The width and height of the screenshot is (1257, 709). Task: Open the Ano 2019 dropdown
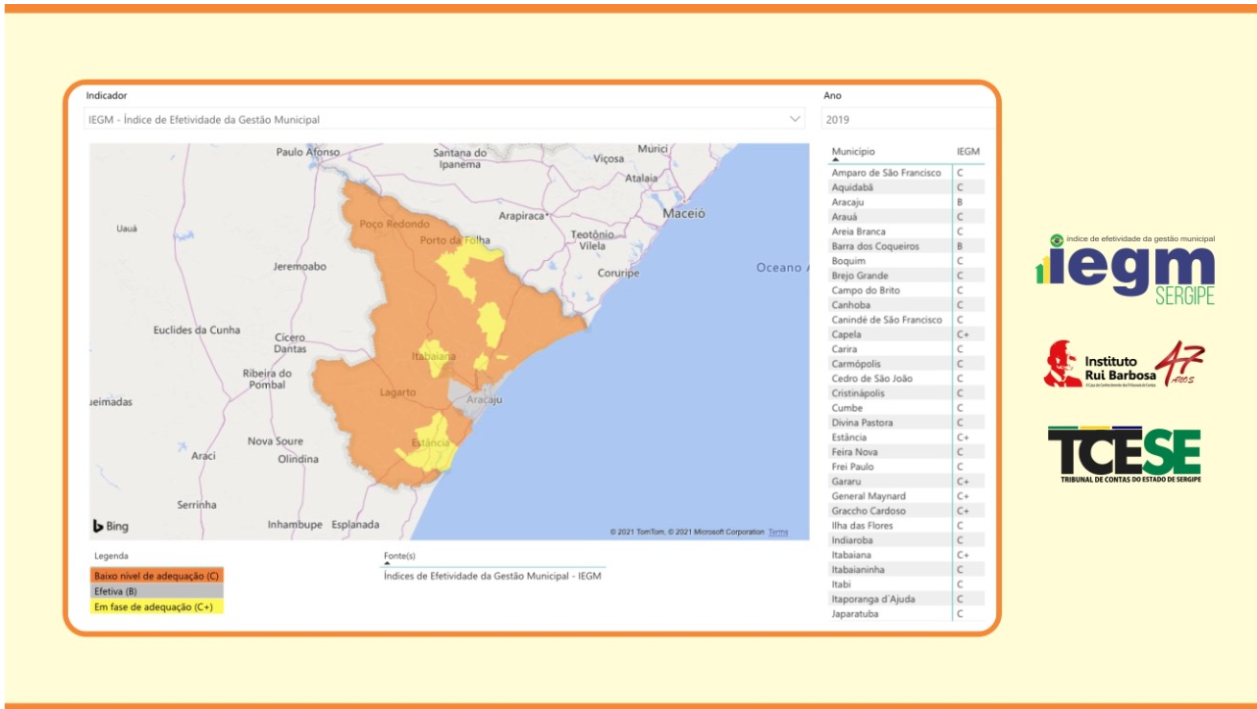(906, 119)
